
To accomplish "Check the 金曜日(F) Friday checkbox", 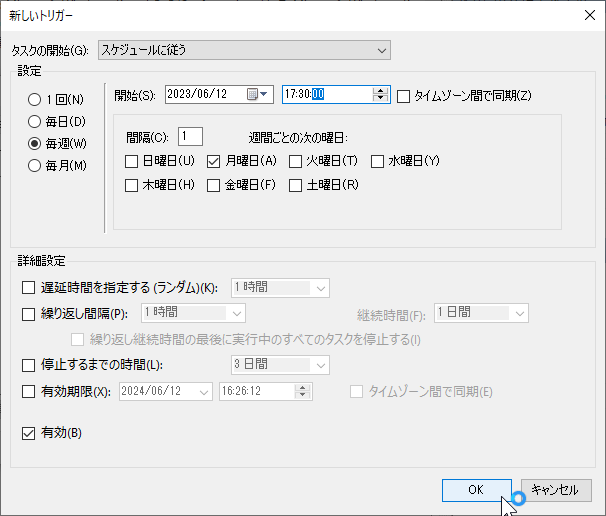I will [213, 185].
